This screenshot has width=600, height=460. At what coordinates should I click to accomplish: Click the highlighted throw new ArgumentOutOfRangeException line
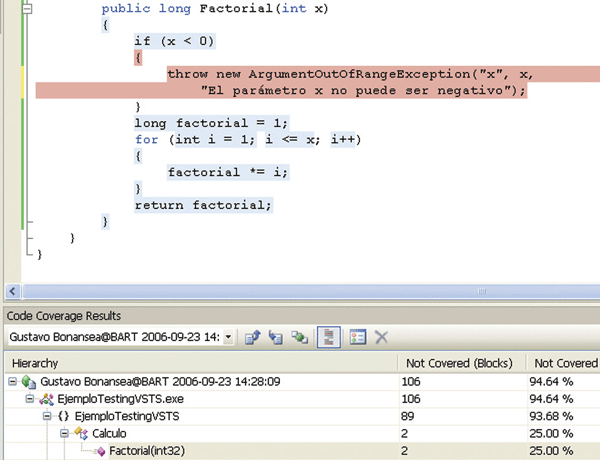pos(350,74)
